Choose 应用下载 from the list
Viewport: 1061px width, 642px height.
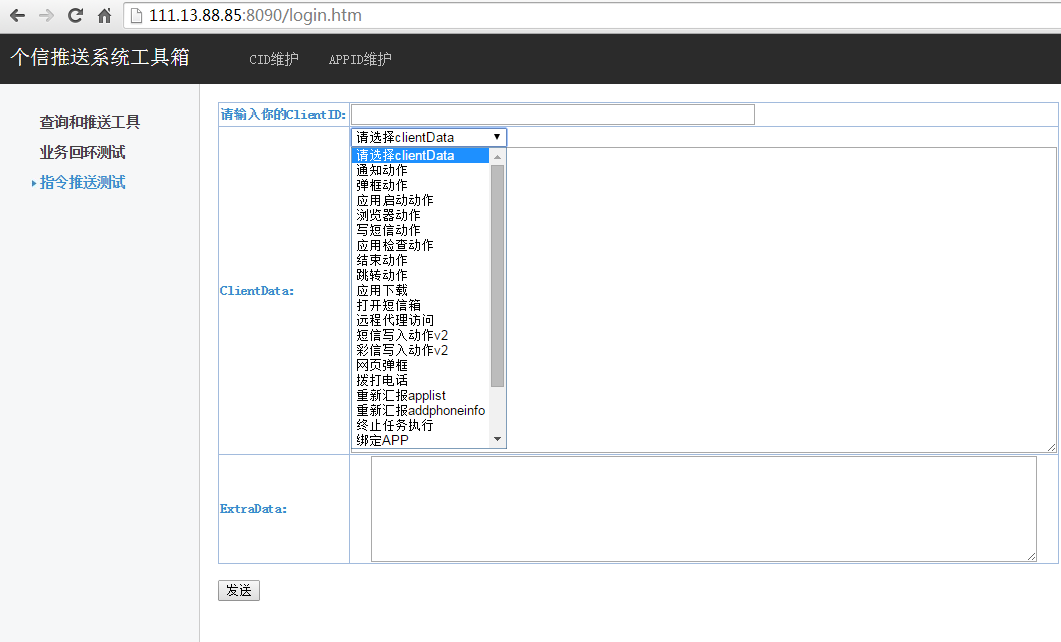(420, 290)
